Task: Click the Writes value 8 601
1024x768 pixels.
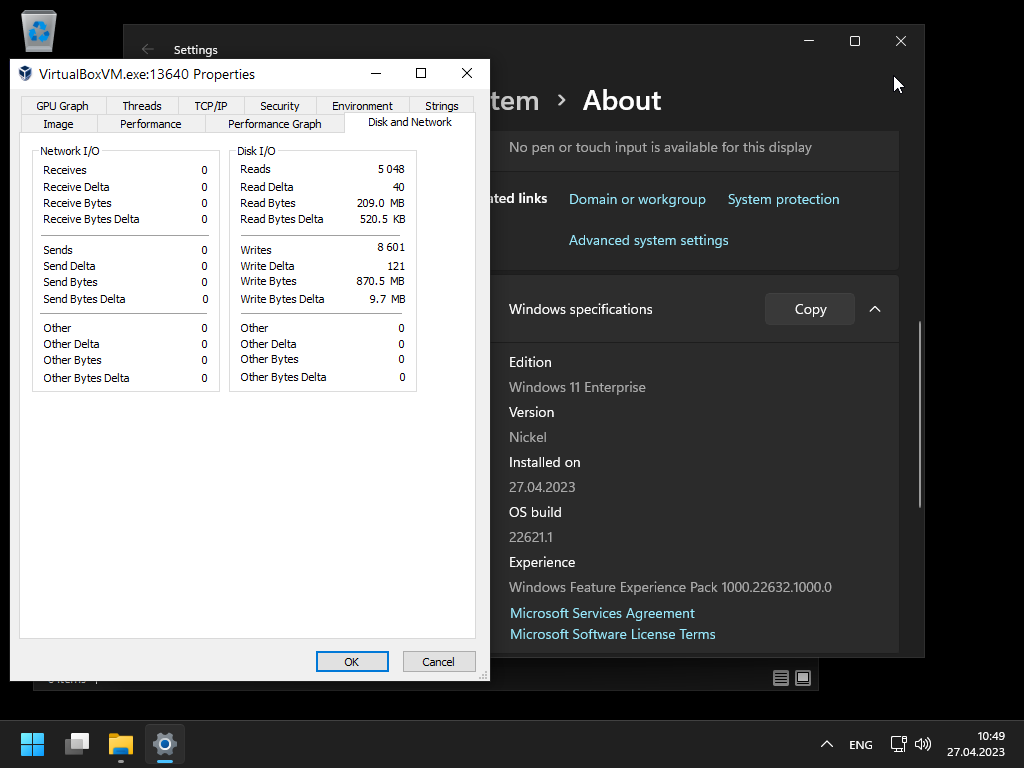Action: click(391, 248)
